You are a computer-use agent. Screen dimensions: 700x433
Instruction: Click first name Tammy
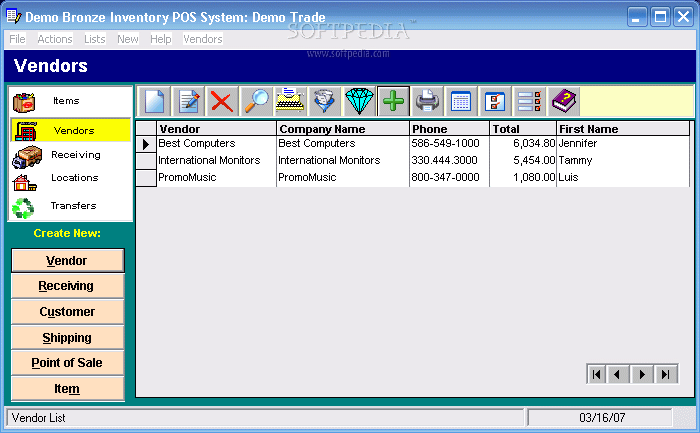point(575,160)
